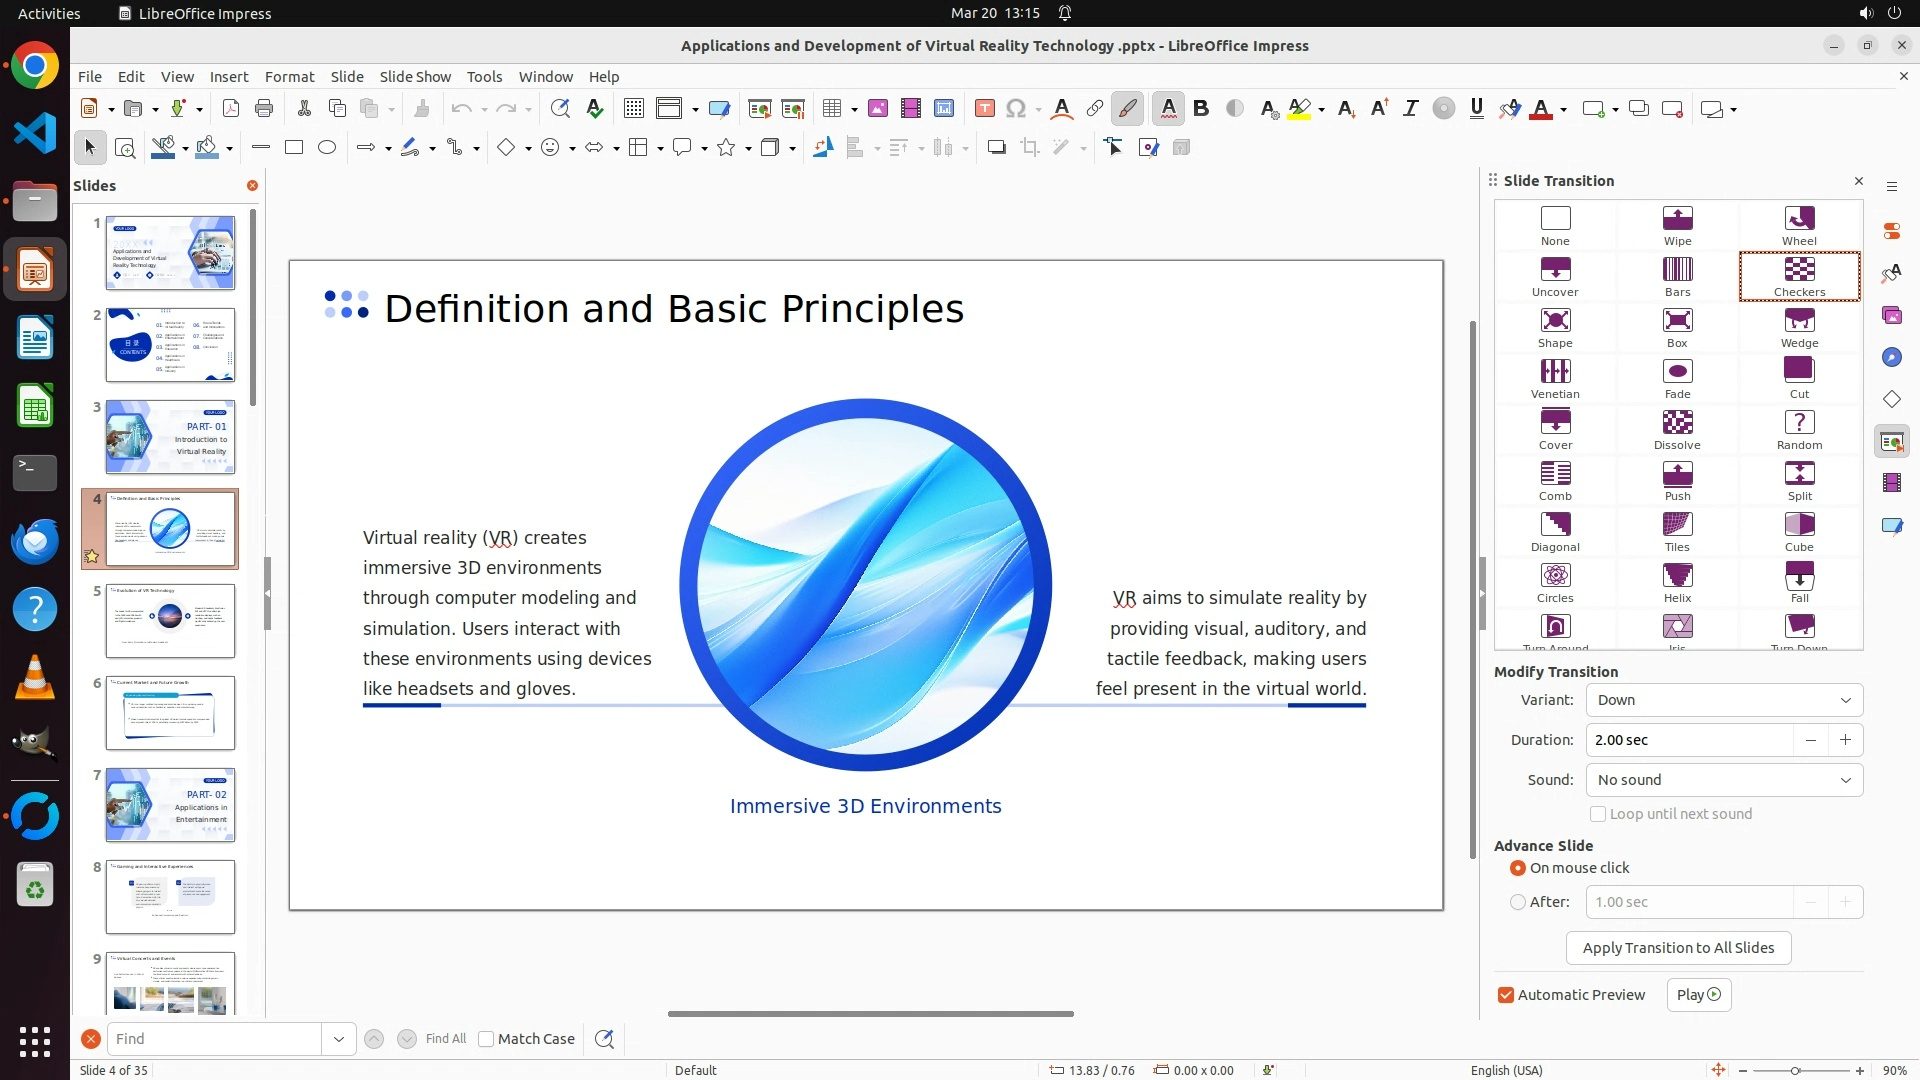Open the Slide Show menu

click(x=415, y=77)
